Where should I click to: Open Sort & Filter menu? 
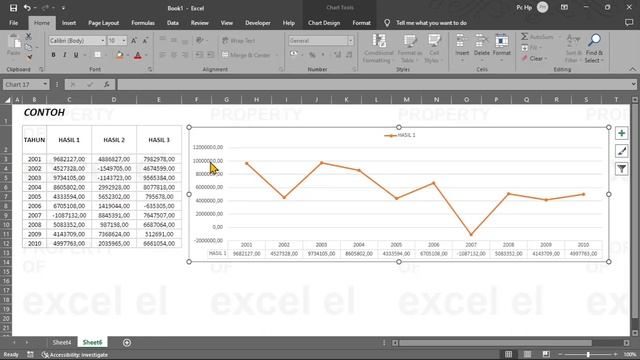(x=573, y=49)
